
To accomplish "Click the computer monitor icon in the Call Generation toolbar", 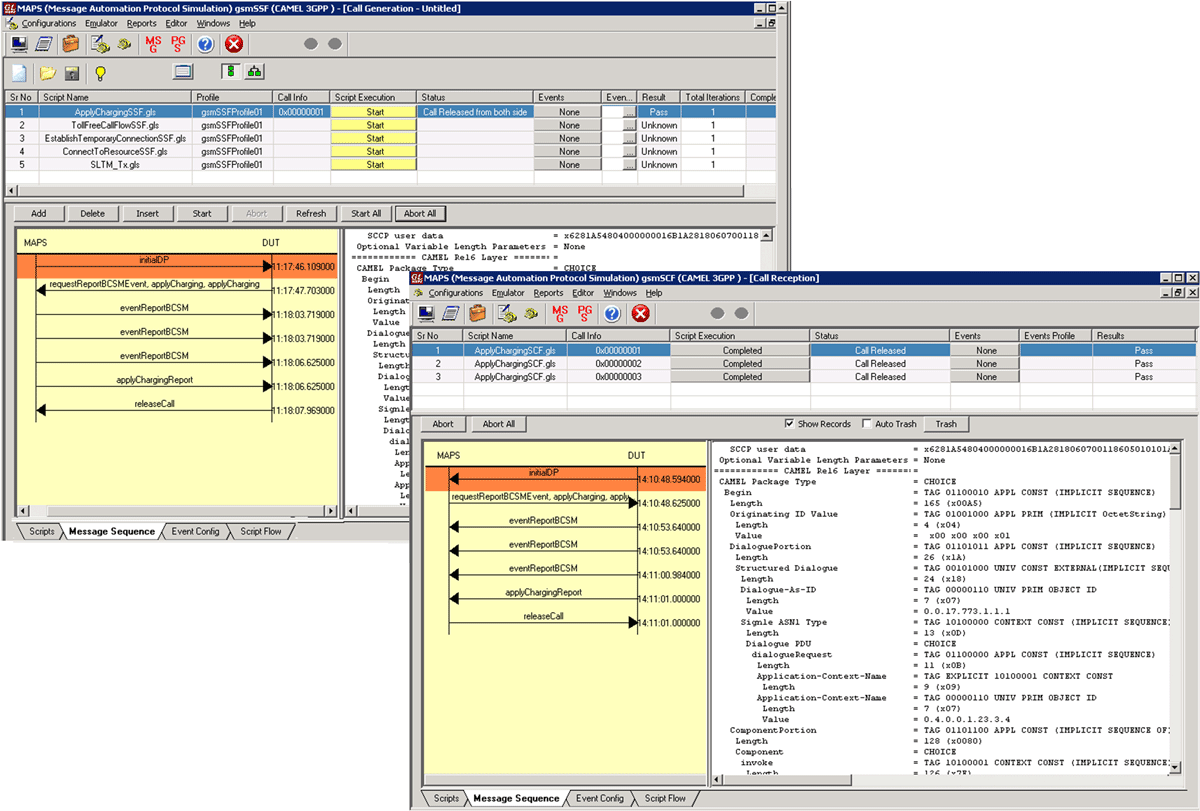I will [19, 44].
